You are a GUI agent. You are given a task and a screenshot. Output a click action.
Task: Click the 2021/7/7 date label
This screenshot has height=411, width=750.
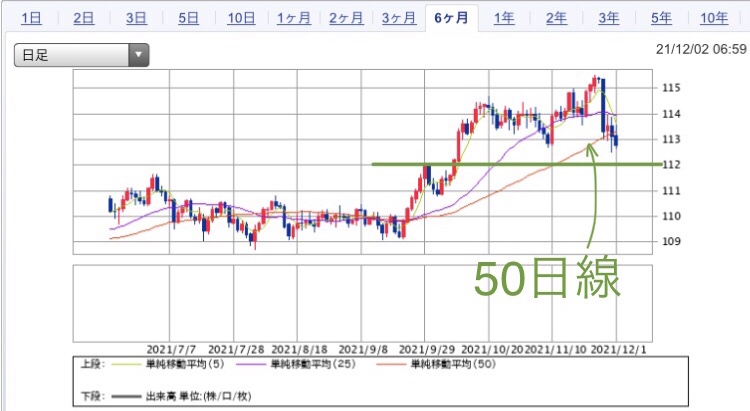click(x=171, y=350)
